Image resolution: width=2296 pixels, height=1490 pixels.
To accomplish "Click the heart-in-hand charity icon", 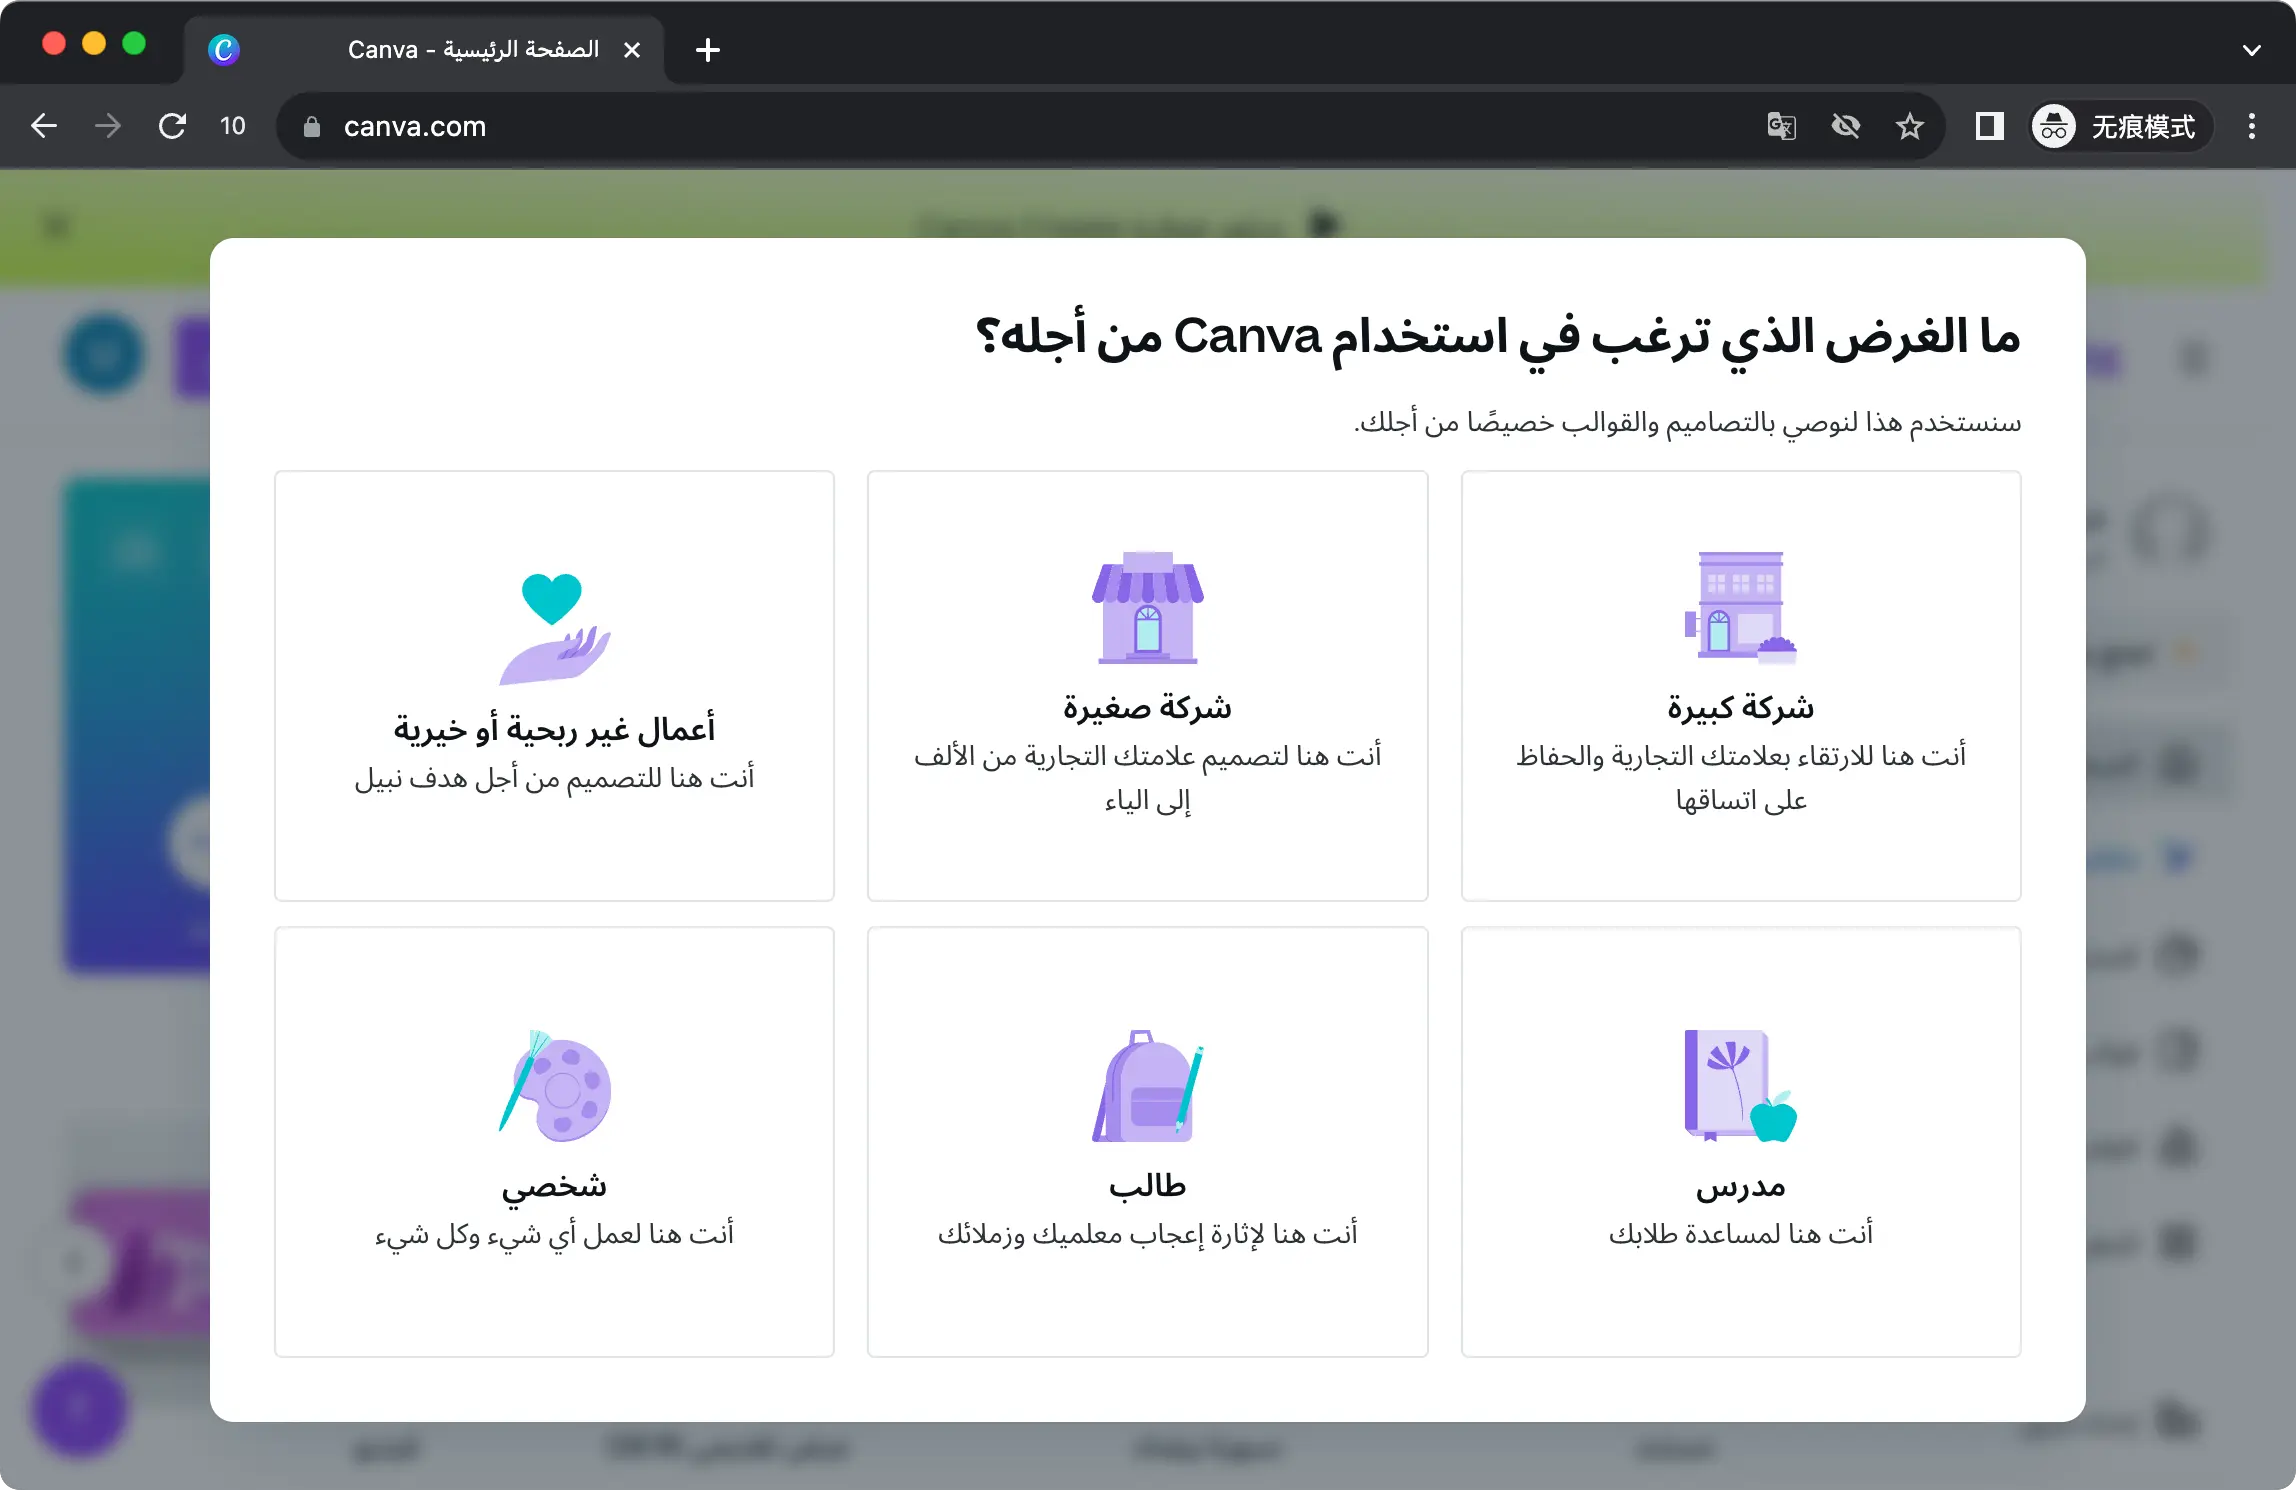I will click(554, 629).
